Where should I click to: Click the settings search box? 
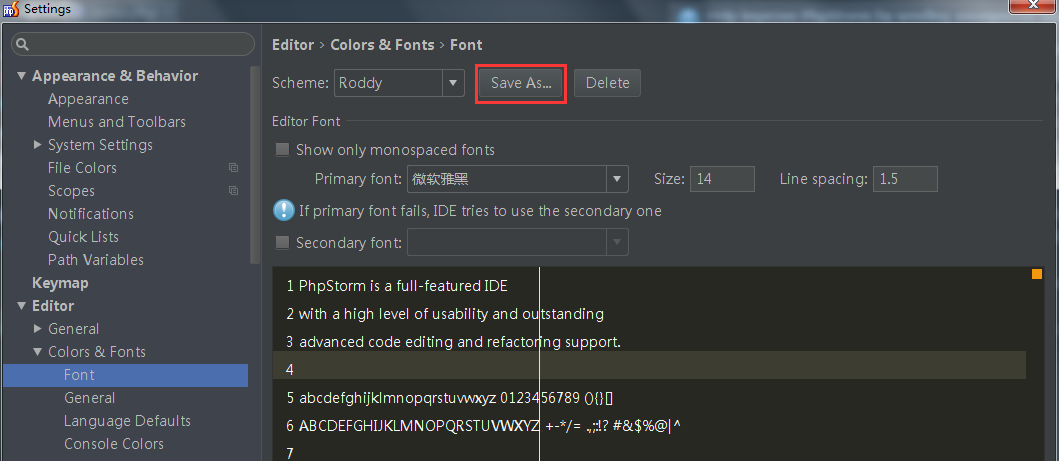pyautogui.click(x=133, y=45)
